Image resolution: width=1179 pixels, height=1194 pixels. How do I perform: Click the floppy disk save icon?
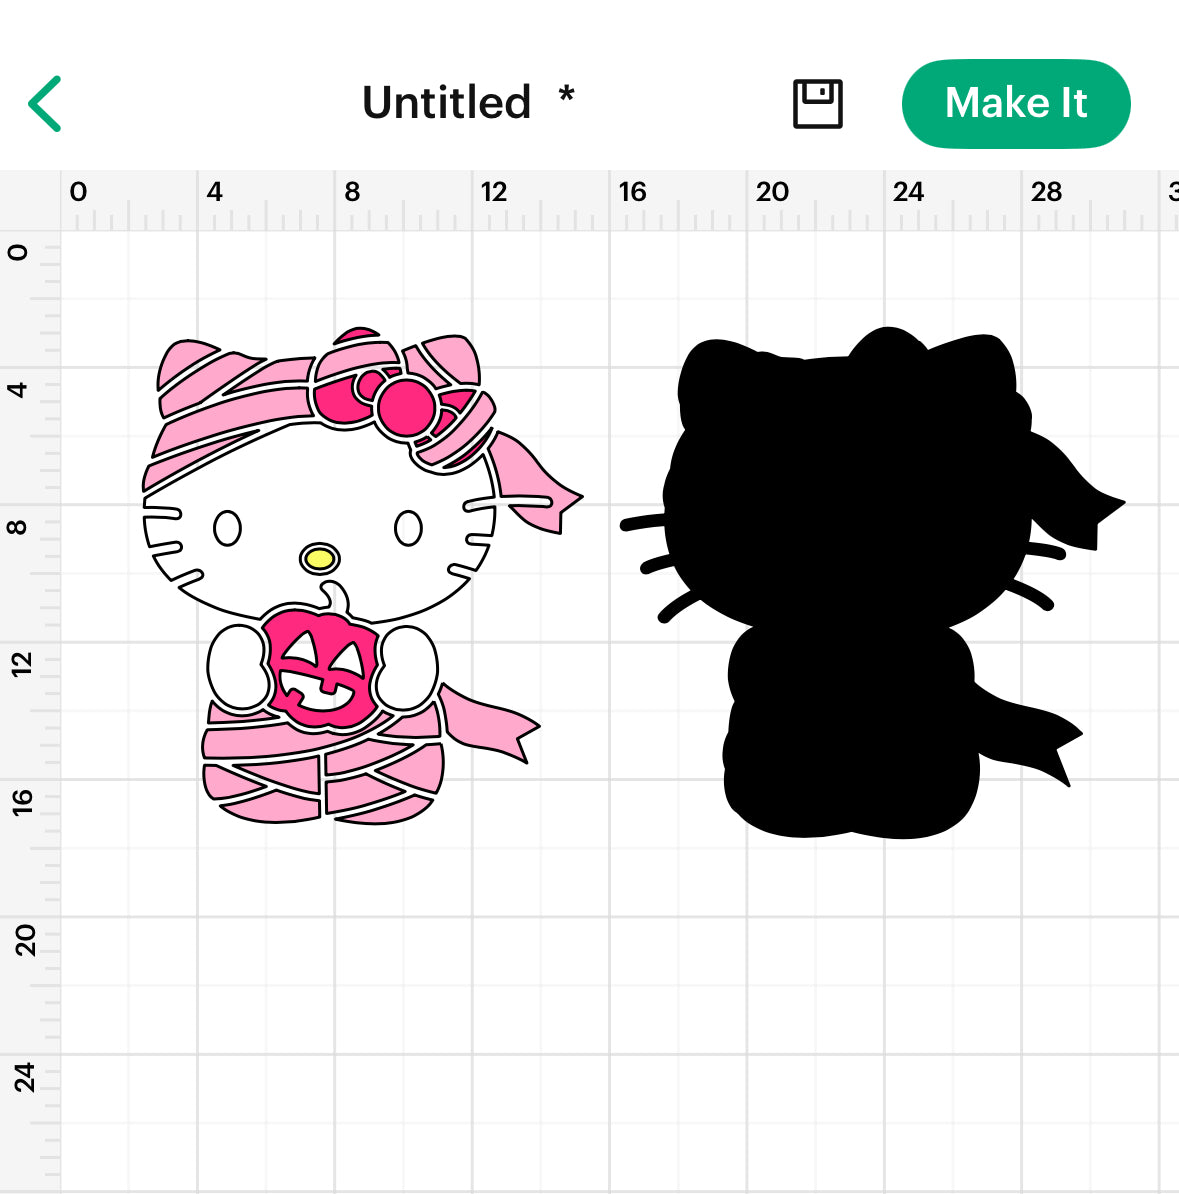(817, 104)
